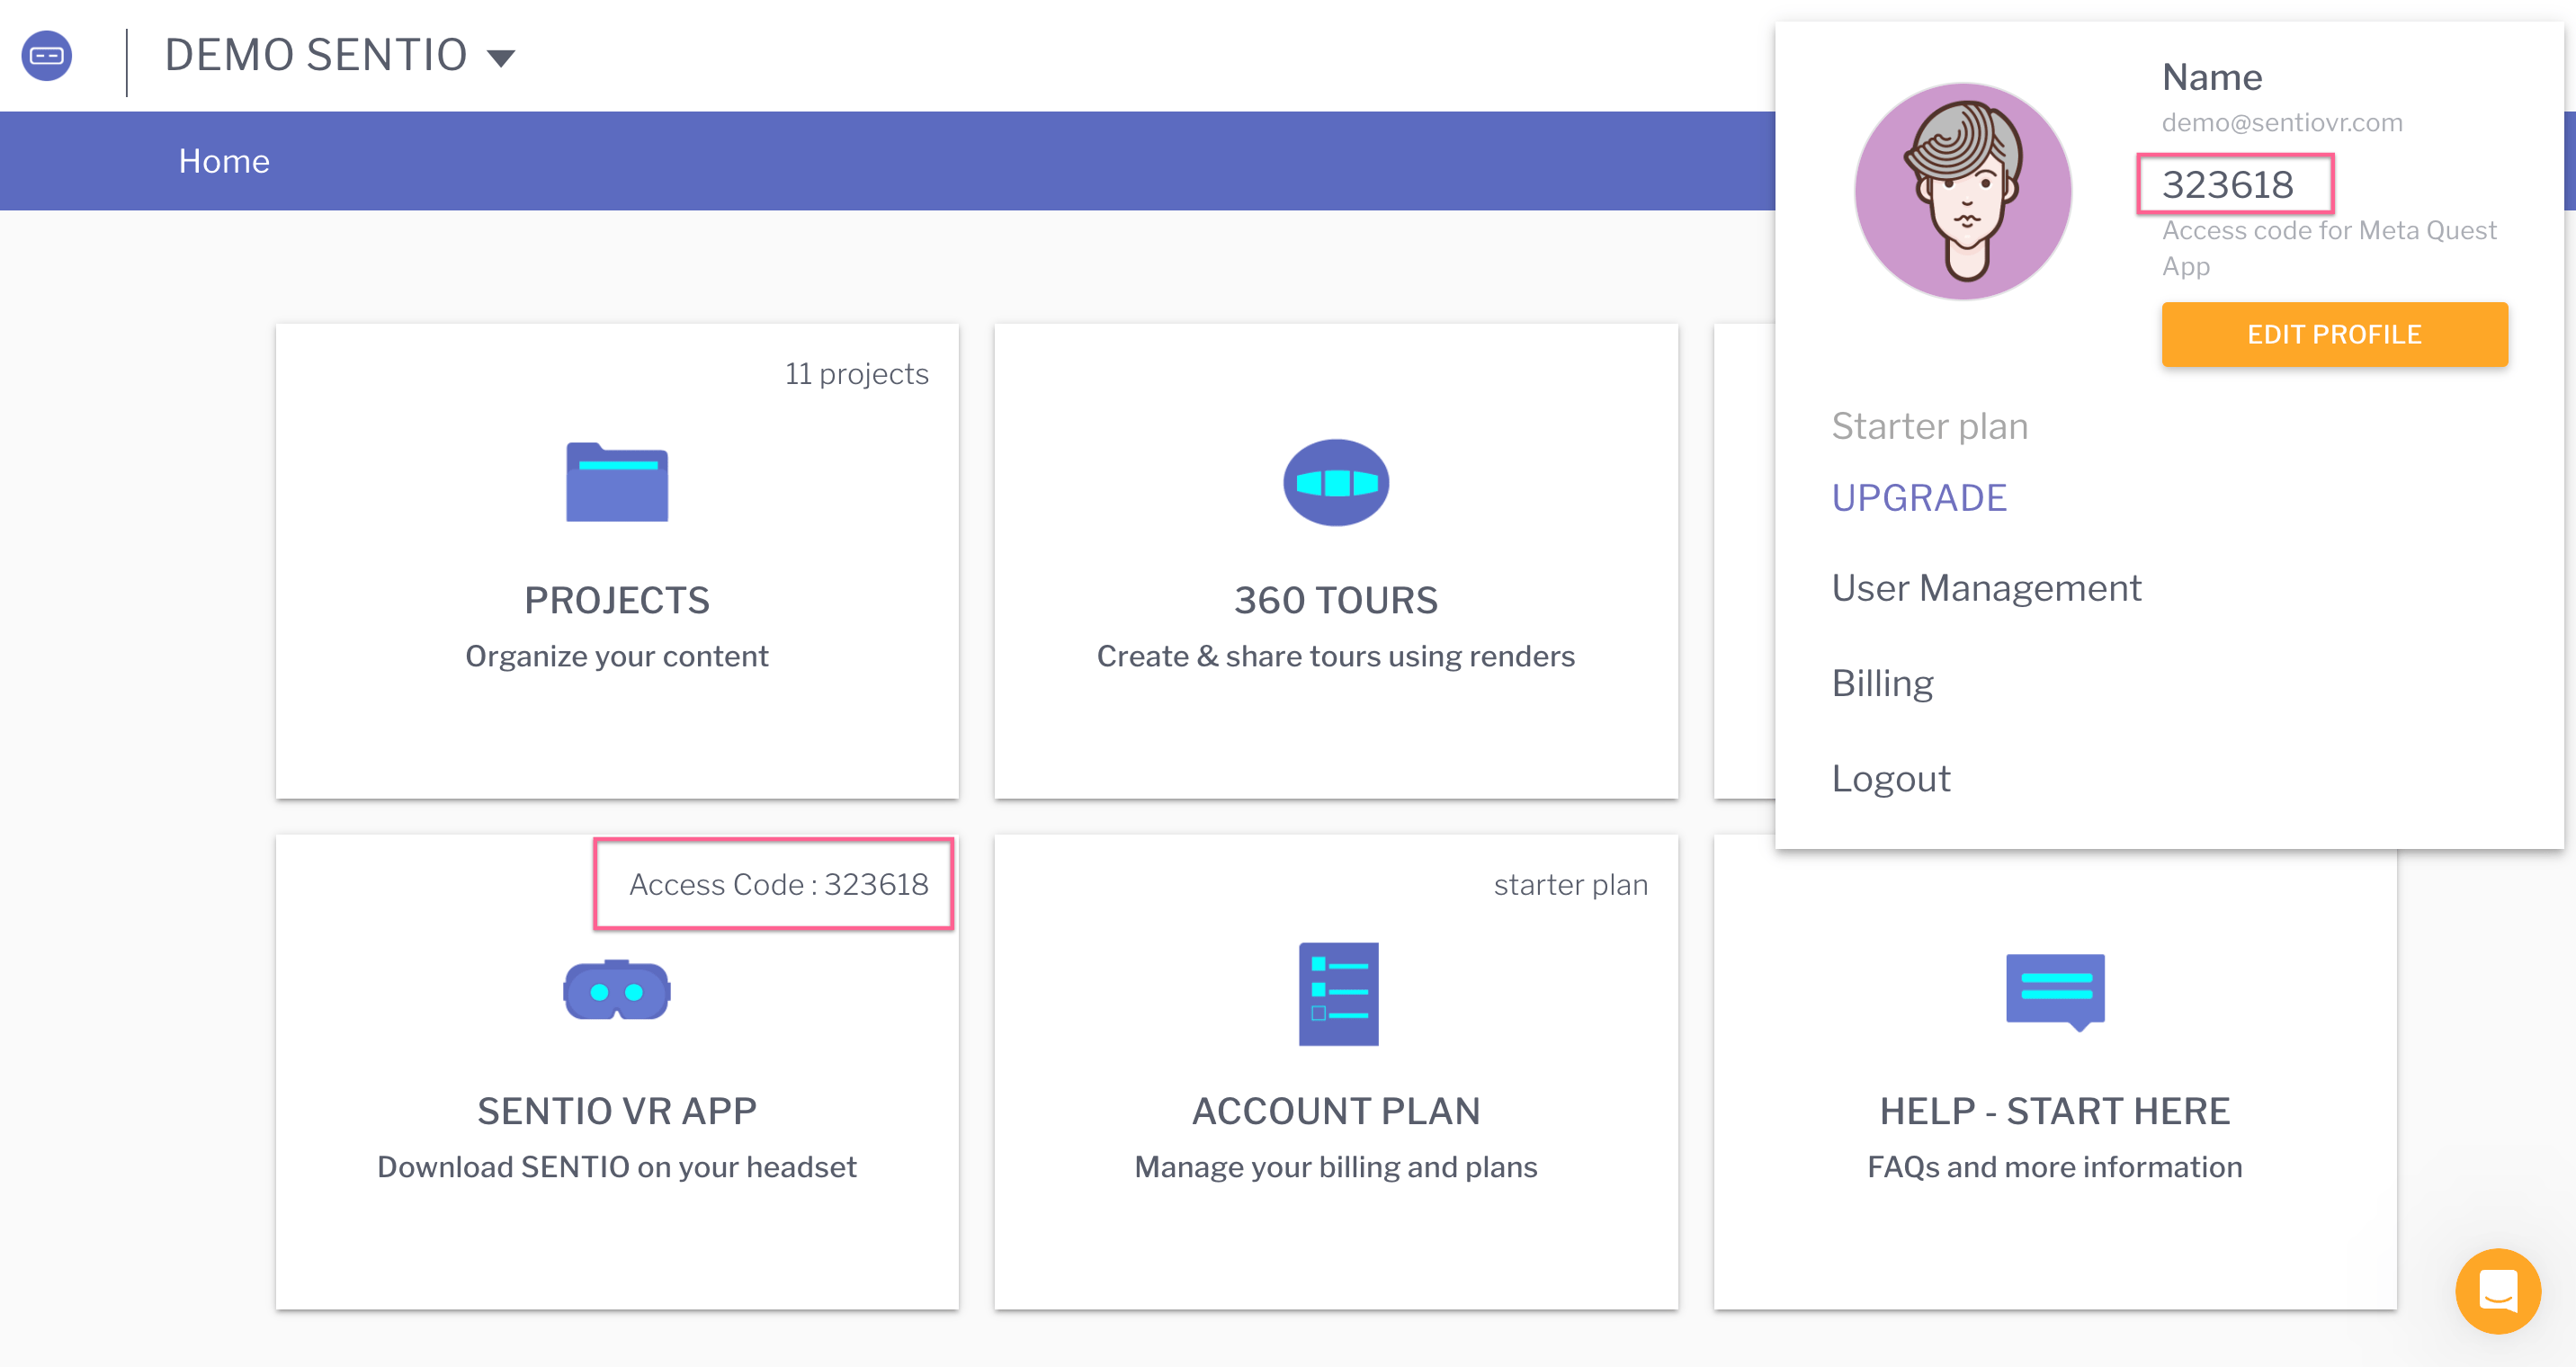Open the Projects card

pos(617,600)
